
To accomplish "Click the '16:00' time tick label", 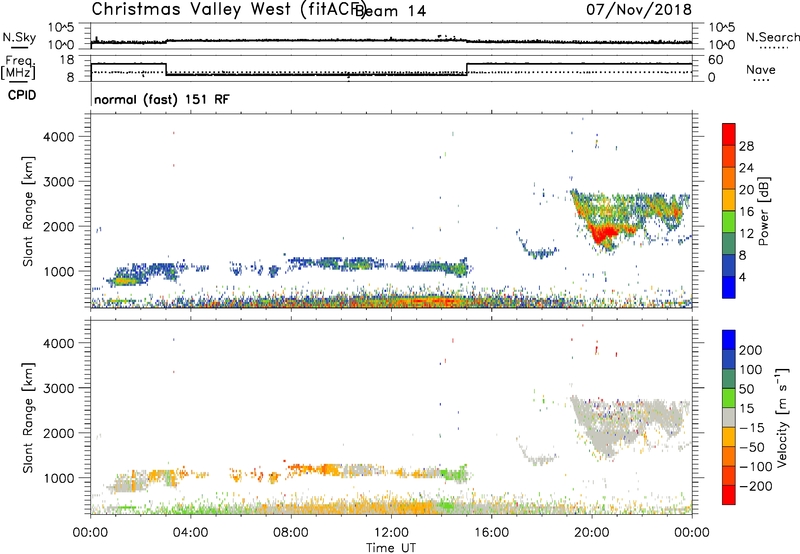I will 491,533.
